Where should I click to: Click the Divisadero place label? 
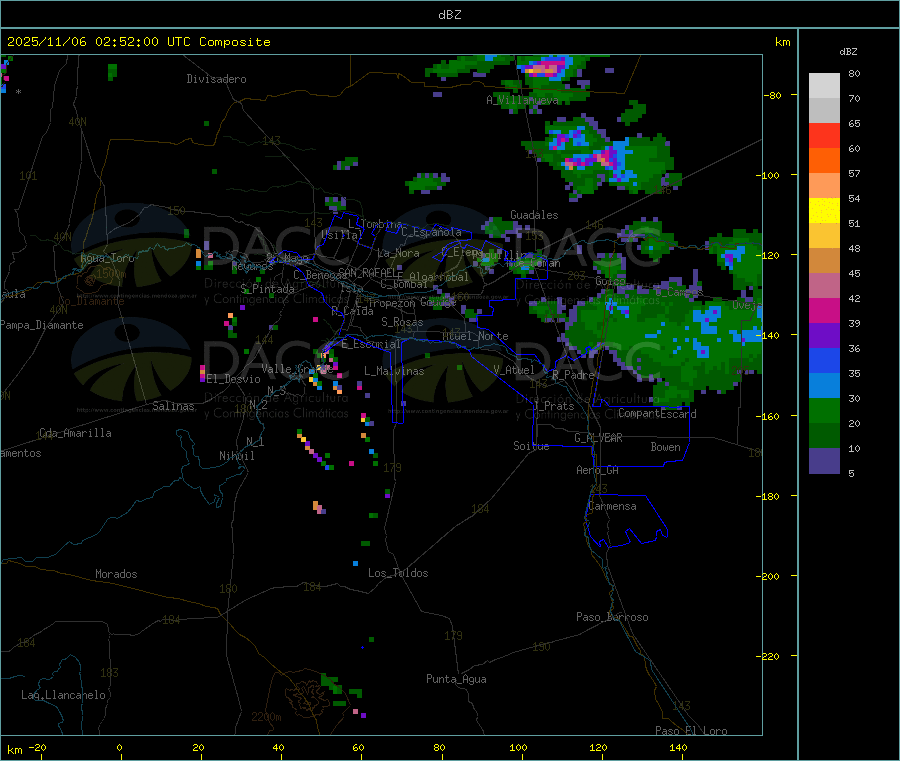pos(216,79)
